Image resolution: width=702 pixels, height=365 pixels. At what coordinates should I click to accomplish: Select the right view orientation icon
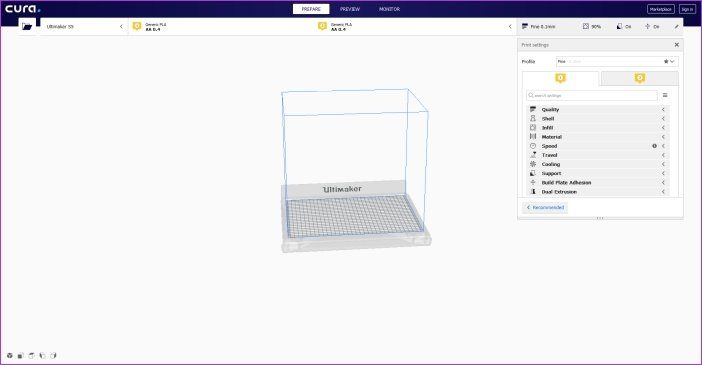pos(53,356)
